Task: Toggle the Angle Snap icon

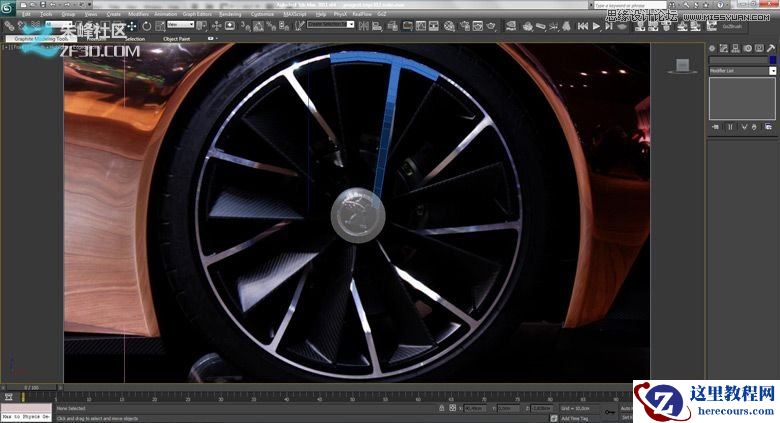Action: pyautogui.click(x=258, y=26)
